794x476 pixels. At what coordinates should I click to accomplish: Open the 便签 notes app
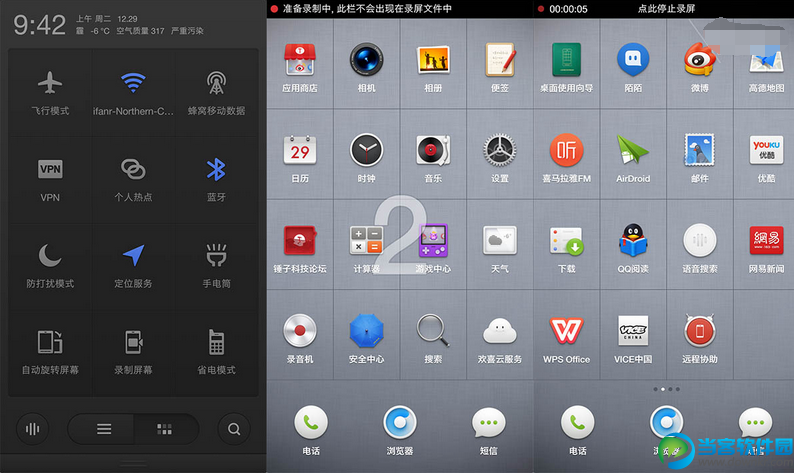pyautogui.click(x=500, y=60)
